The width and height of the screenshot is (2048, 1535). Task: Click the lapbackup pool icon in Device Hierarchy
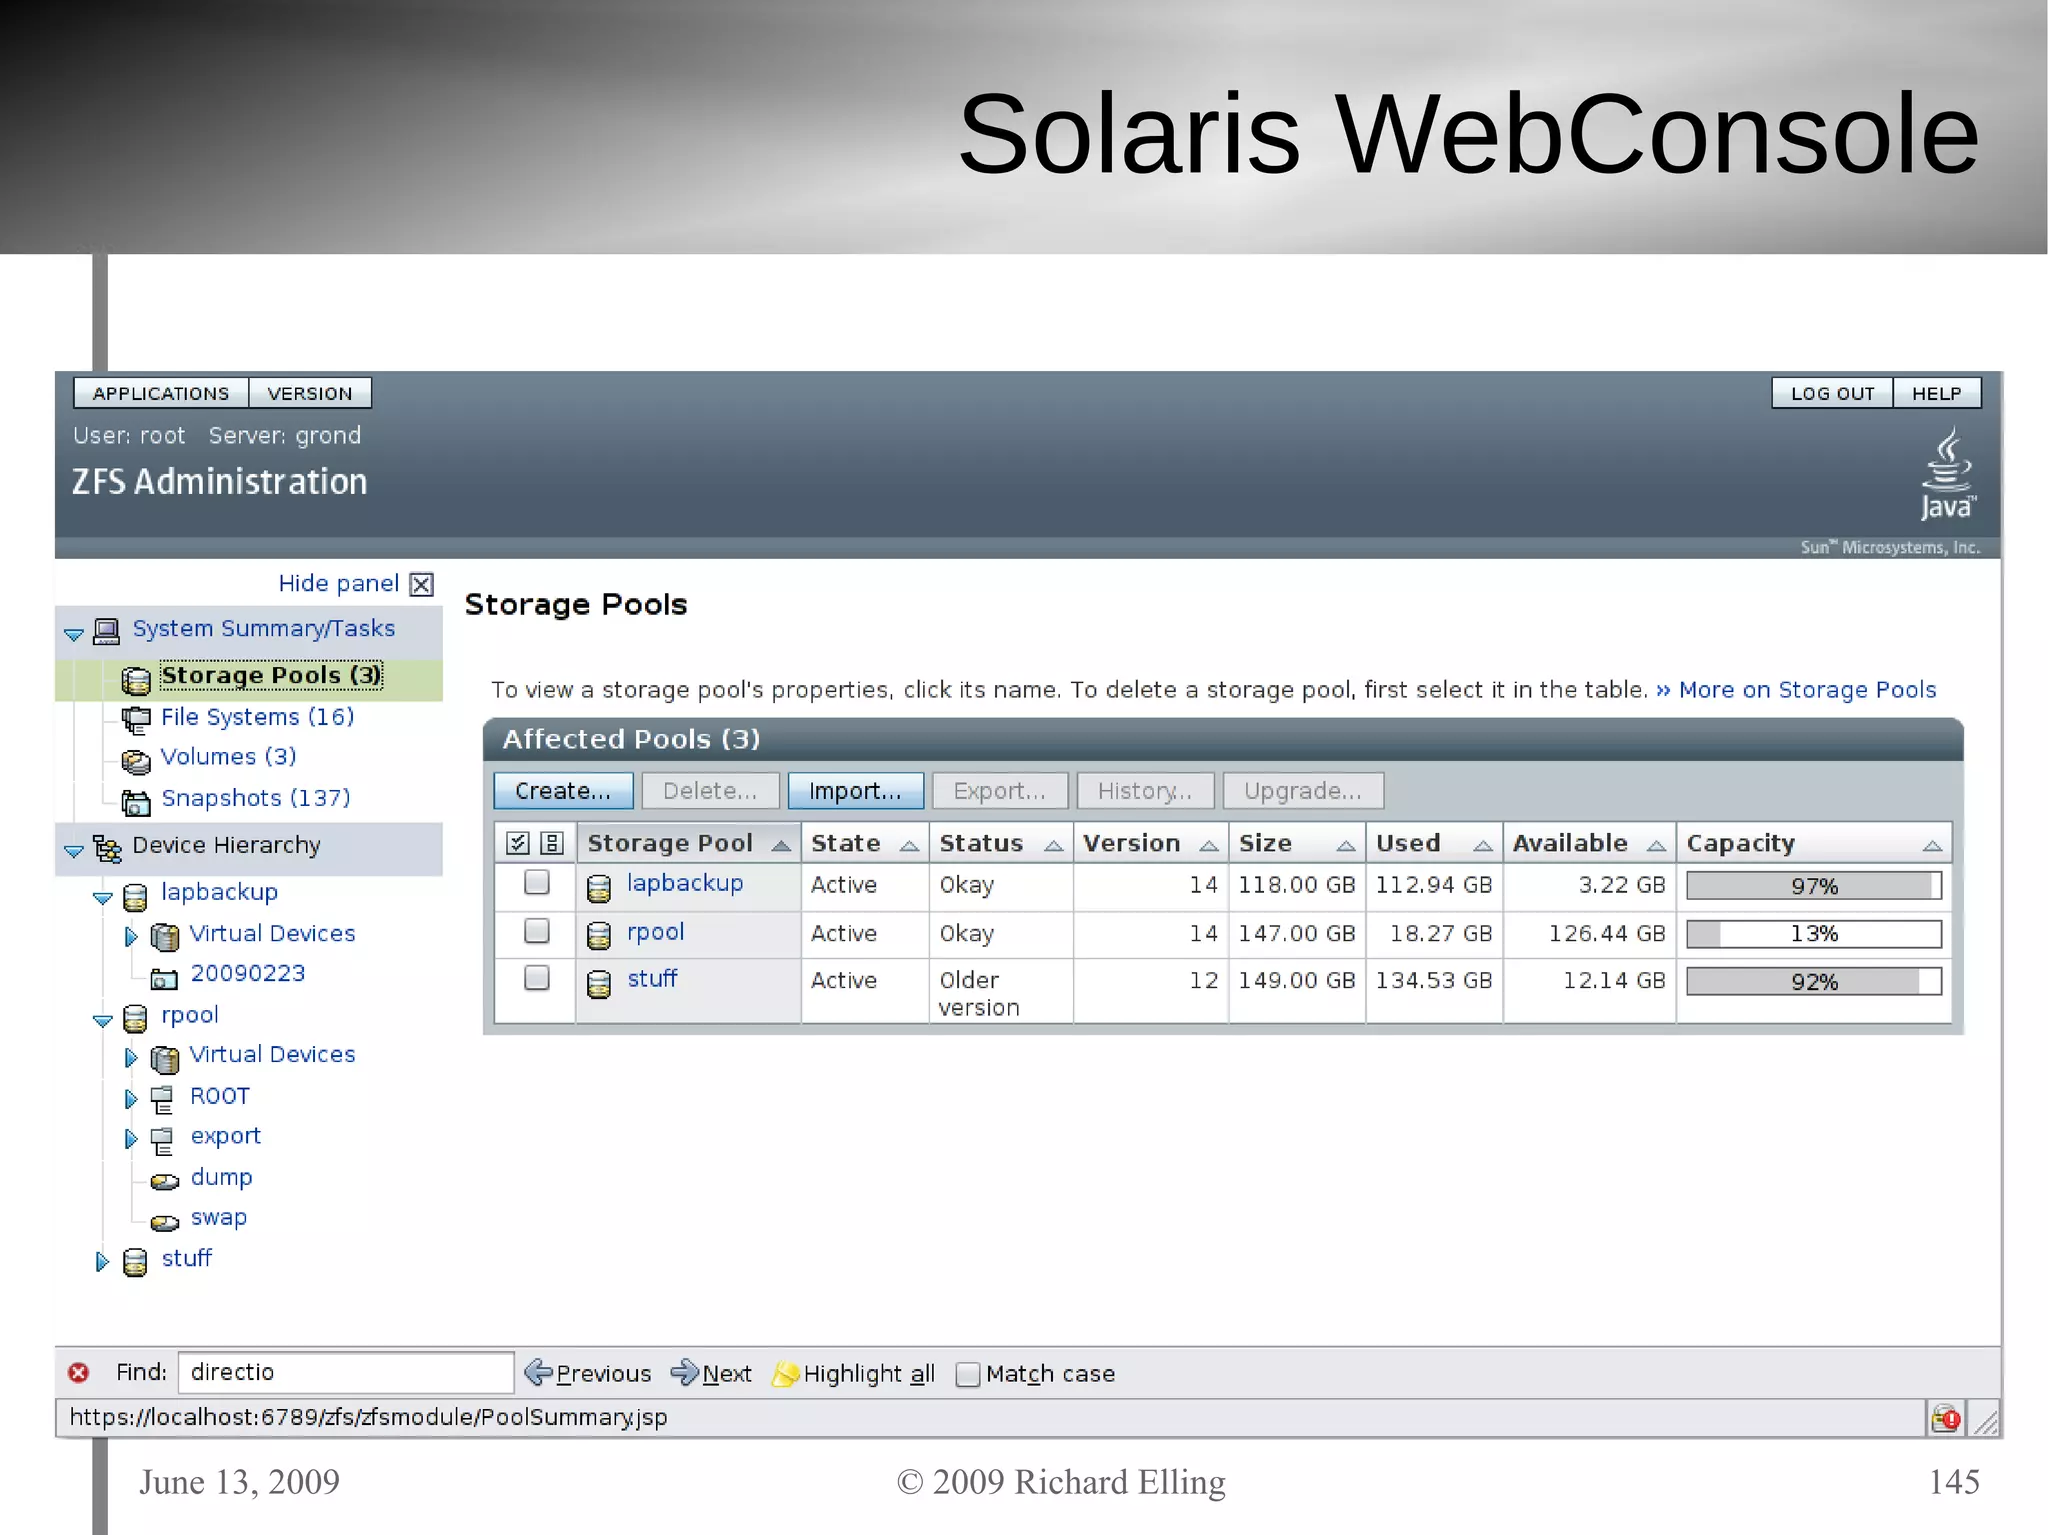tap(135, 896)
